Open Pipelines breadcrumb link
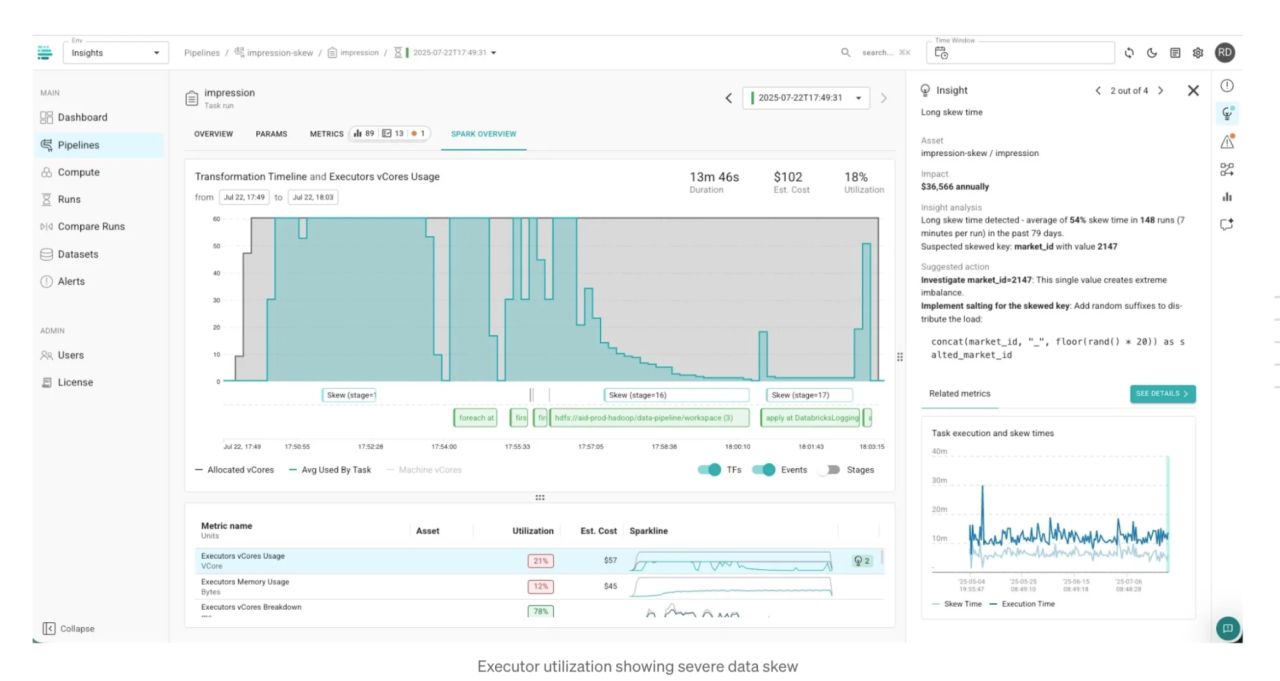Image resolution: width=1280 pixels, height=681 pixels. 201,53
